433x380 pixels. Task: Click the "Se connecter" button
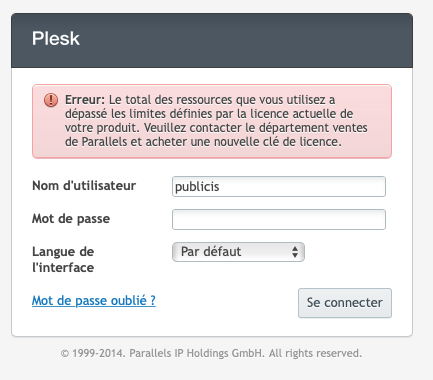345,303
